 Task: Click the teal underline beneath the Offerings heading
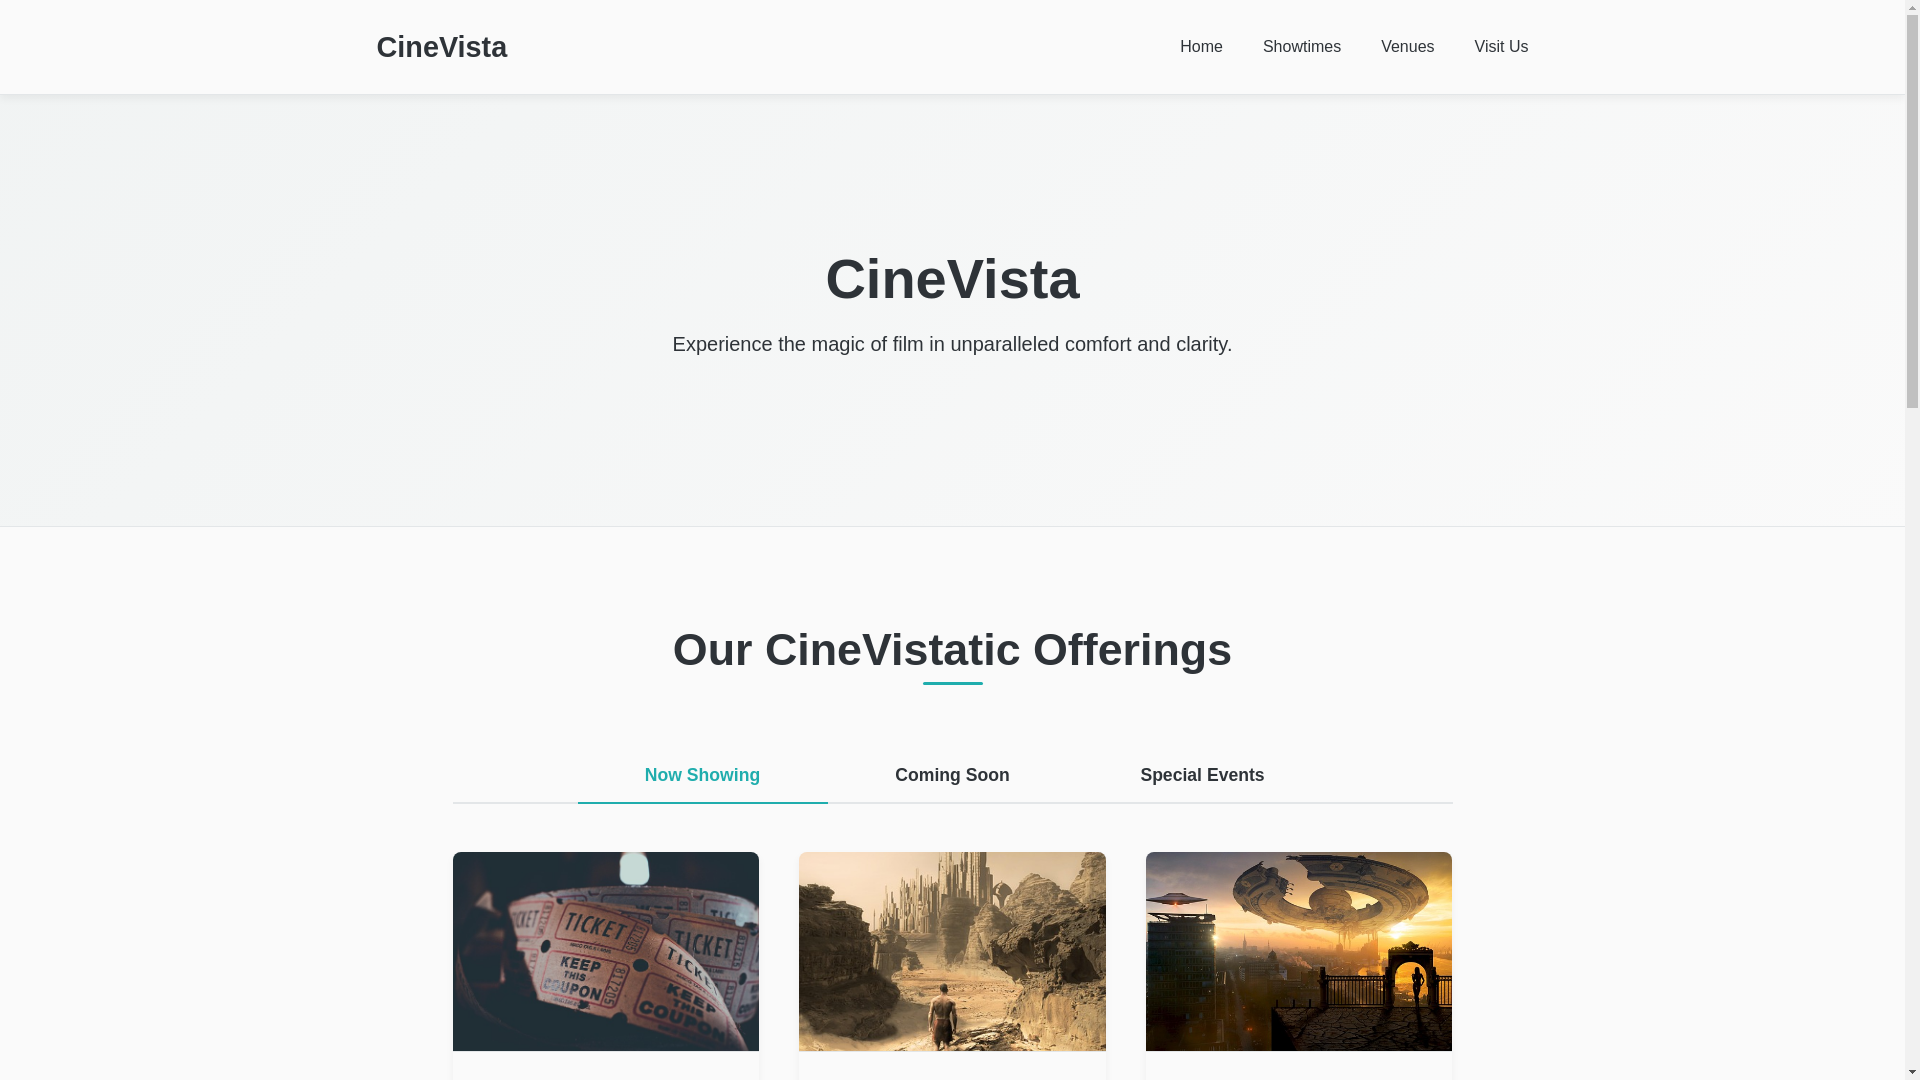tap(952, 683)
